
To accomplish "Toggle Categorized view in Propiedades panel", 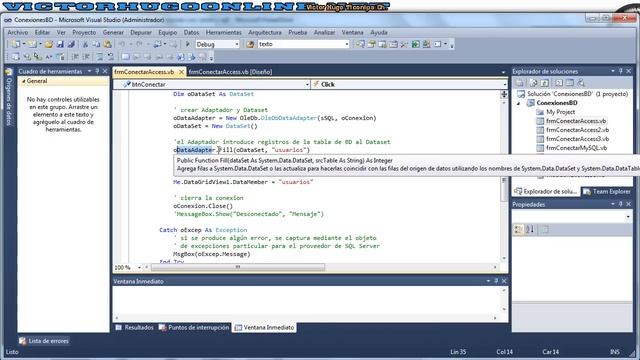I will click(x=518, y=229).
